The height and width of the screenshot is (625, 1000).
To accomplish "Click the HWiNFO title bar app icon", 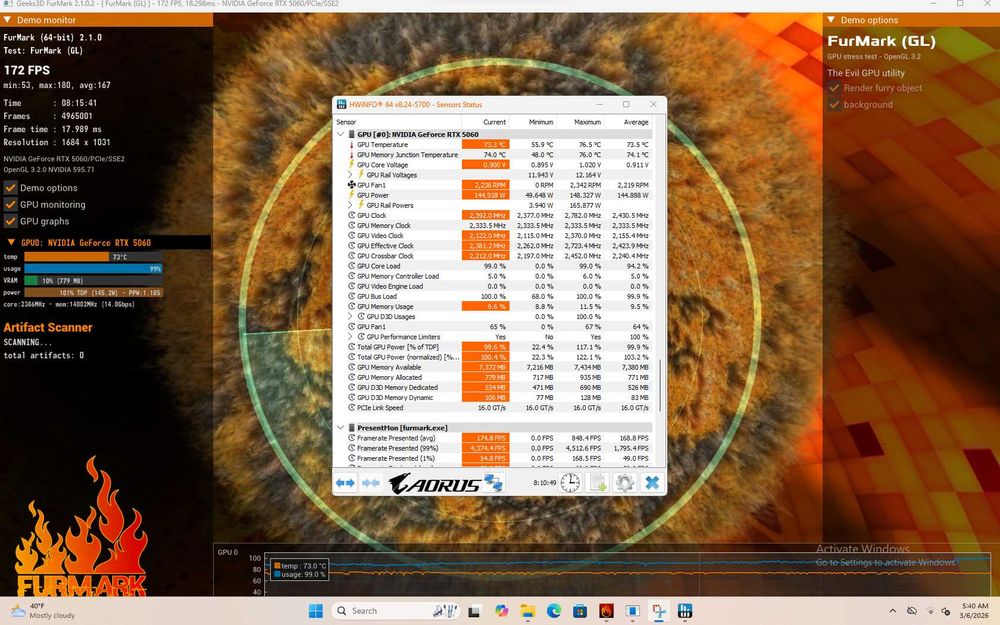I will tap(341, 104).
